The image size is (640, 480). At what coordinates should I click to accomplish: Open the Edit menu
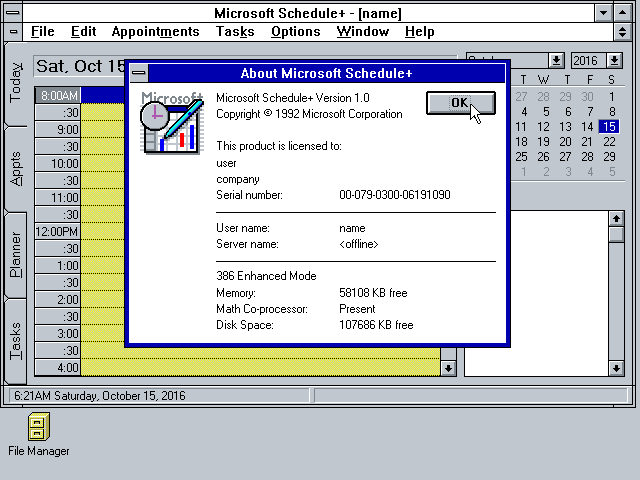83,31
